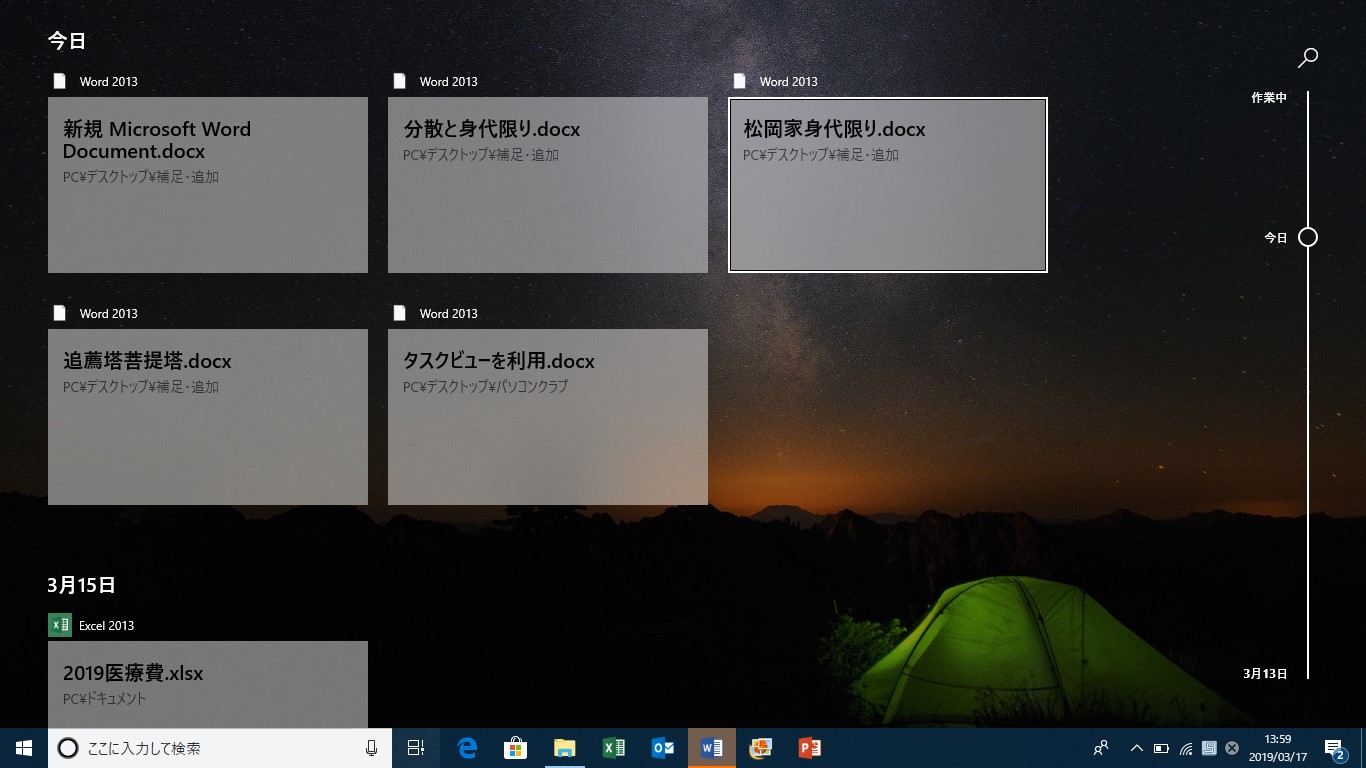This screenshot has height=768, width=1366.
Task: Click the Excel 2013 app label
Action: coord(106,626)
